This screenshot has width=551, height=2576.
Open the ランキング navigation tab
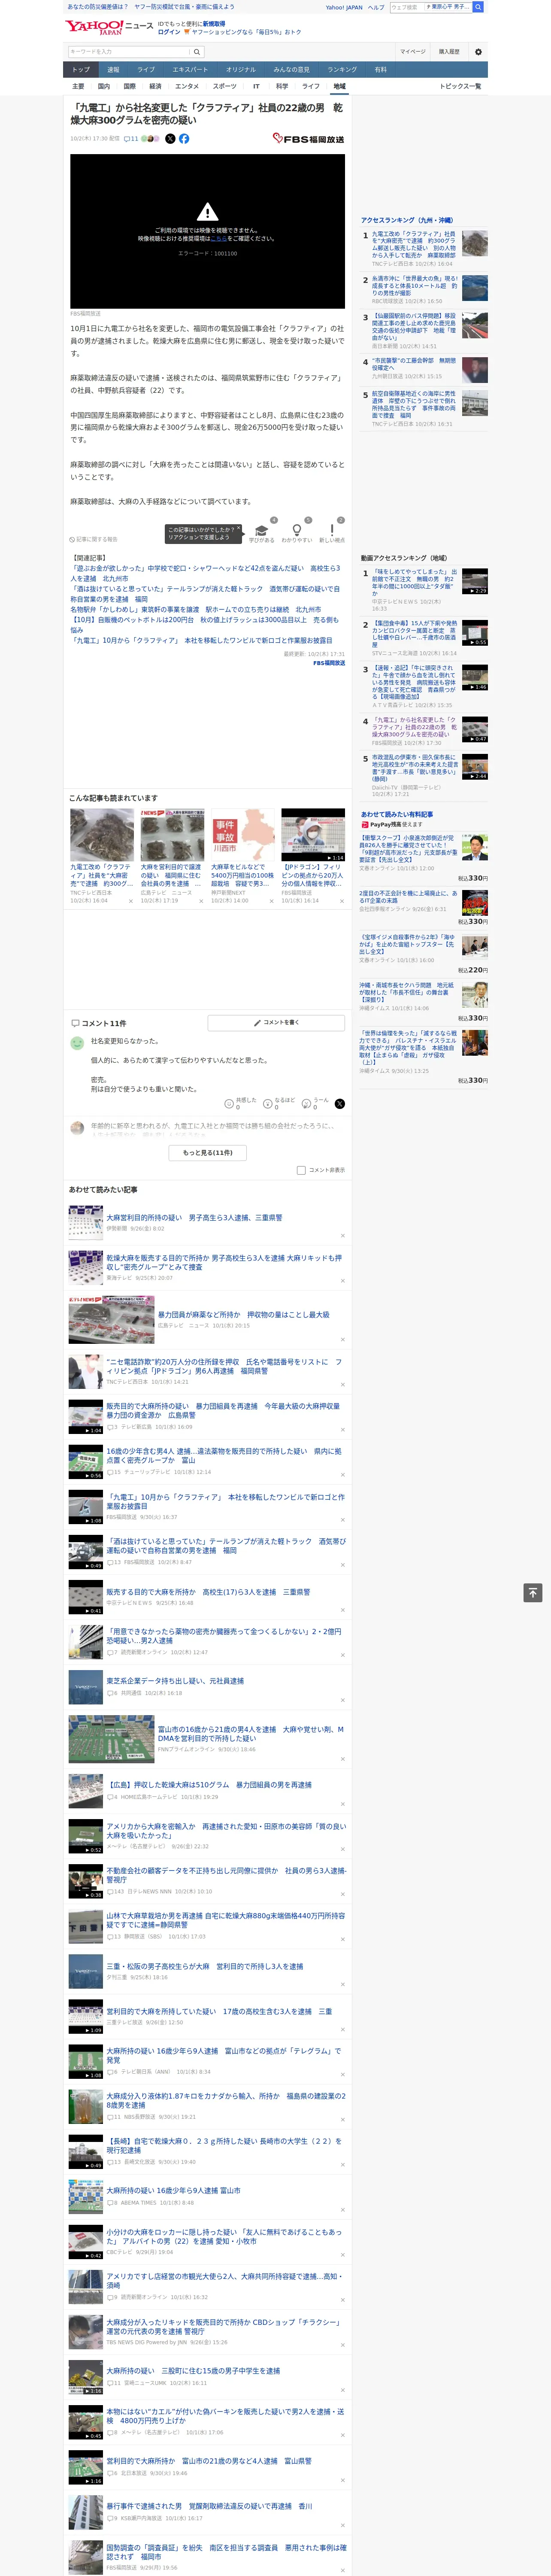342,70
